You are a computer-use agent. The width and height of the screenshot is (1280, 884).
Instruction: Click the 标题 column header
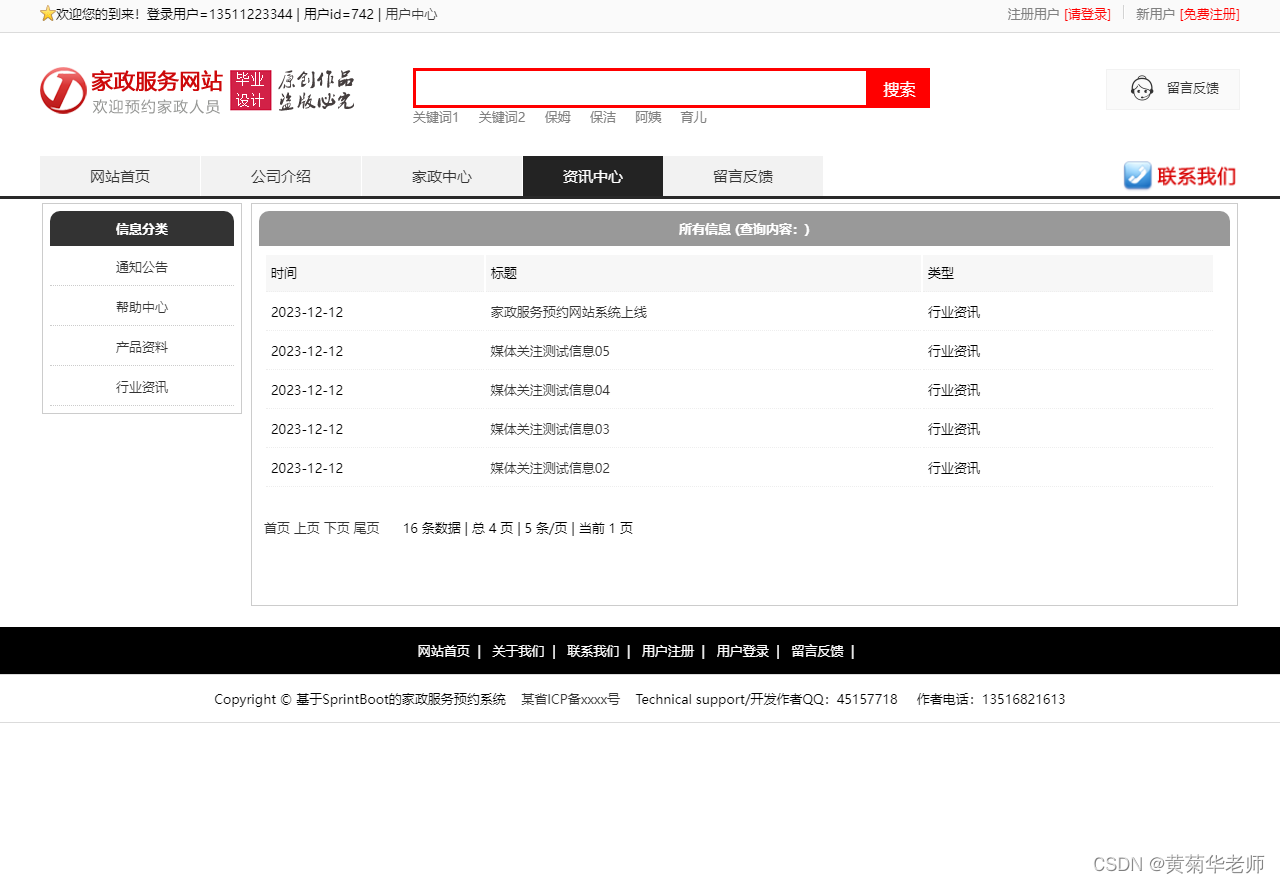703,273
